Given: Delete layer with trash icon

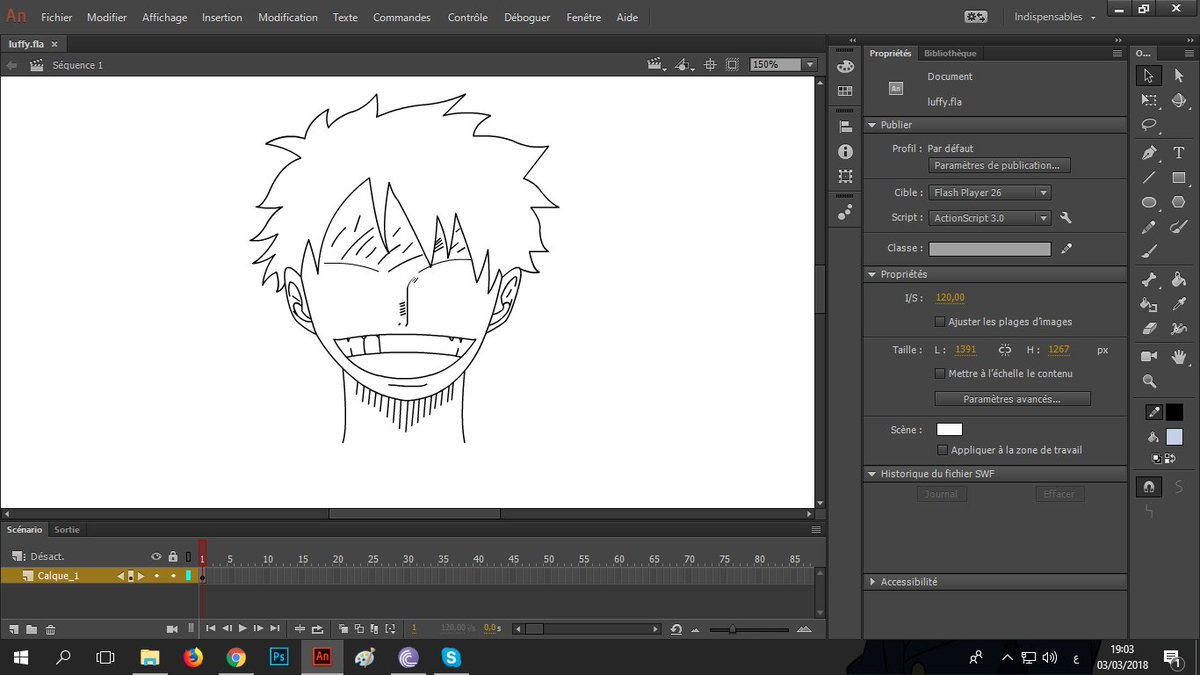Looking at the screenshot, I should (x=51, y=629).
